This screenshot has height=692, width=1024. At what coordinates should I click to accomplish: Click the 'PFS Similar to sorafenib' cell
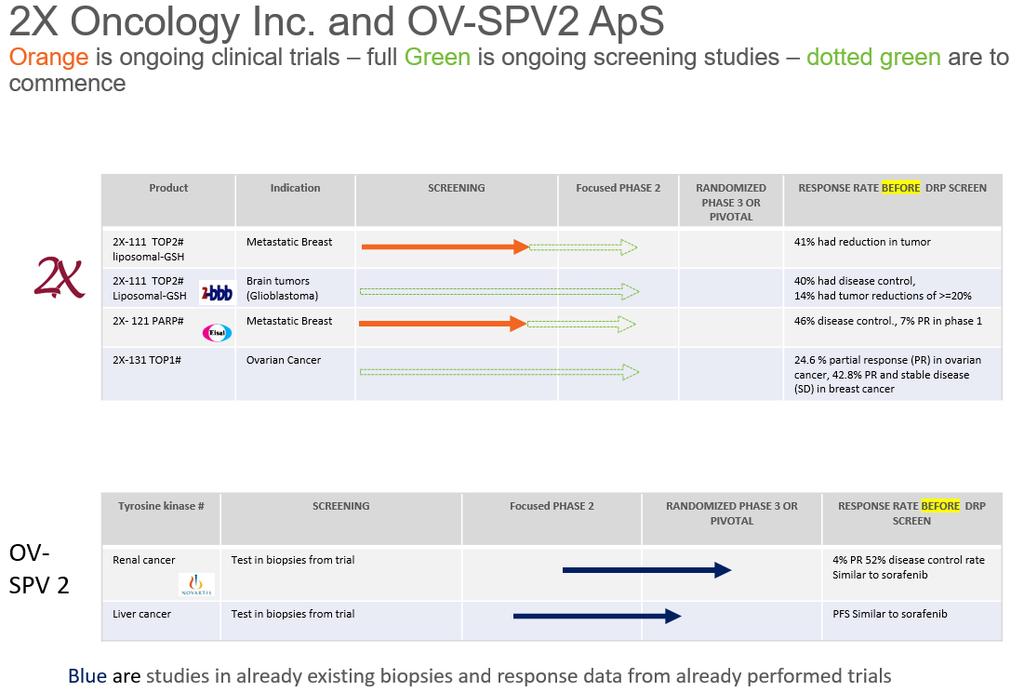(x=889, y=614)
